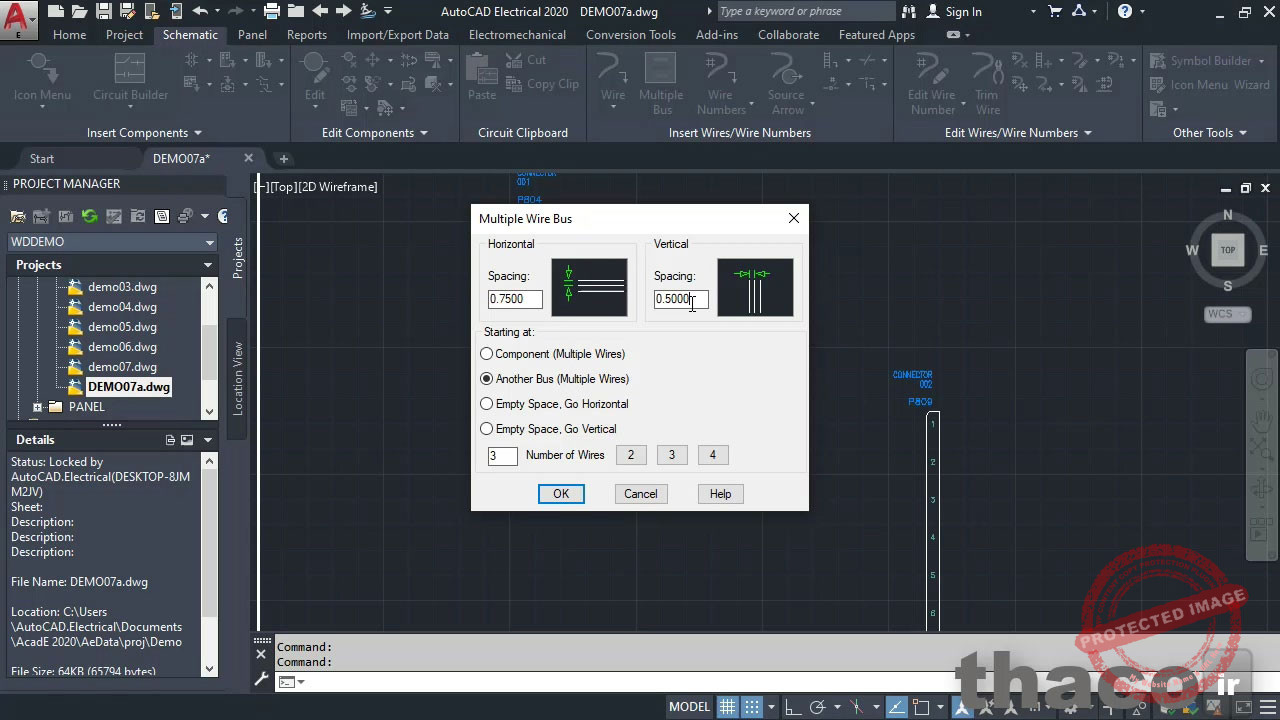The image size is (1280, 720).
Task: Set number of wires to 4
Action: click(712, 455)
